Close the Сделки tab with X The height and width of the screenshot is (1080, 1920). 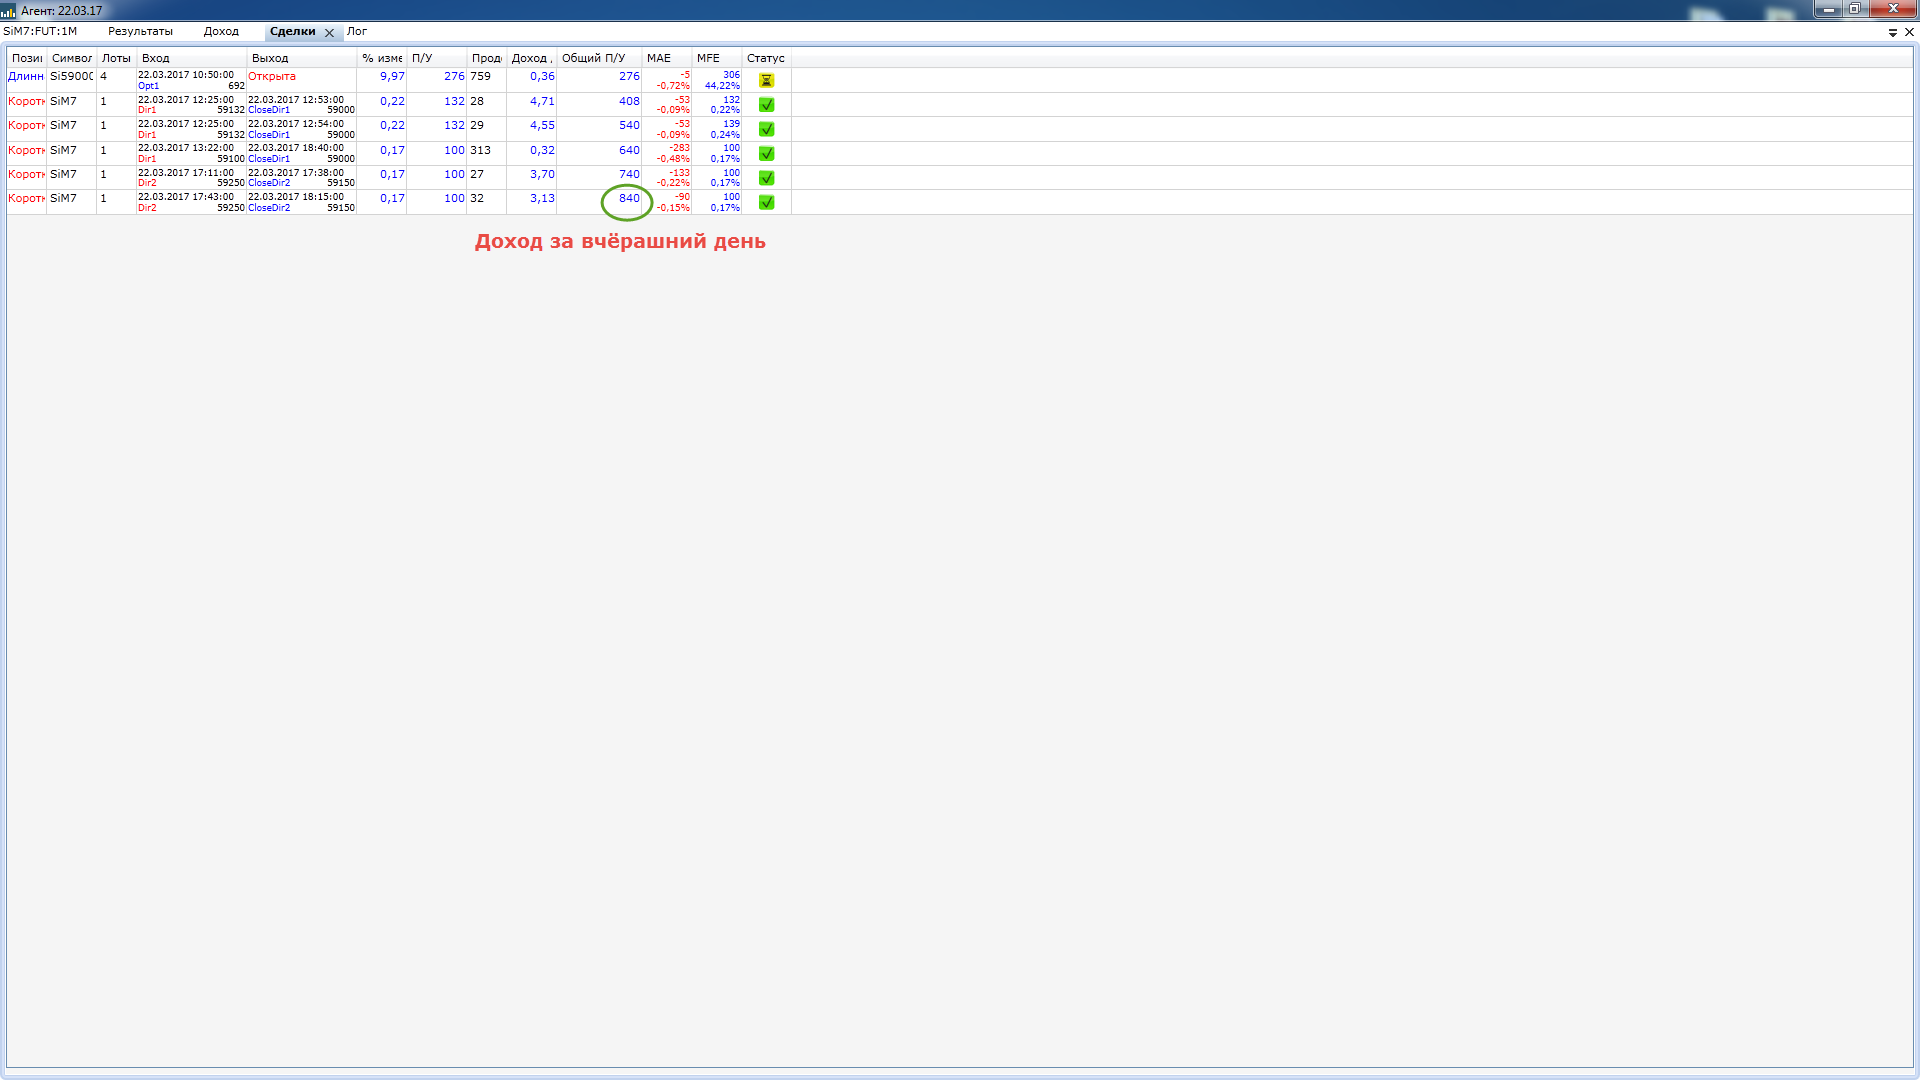(x=329, y=33)
